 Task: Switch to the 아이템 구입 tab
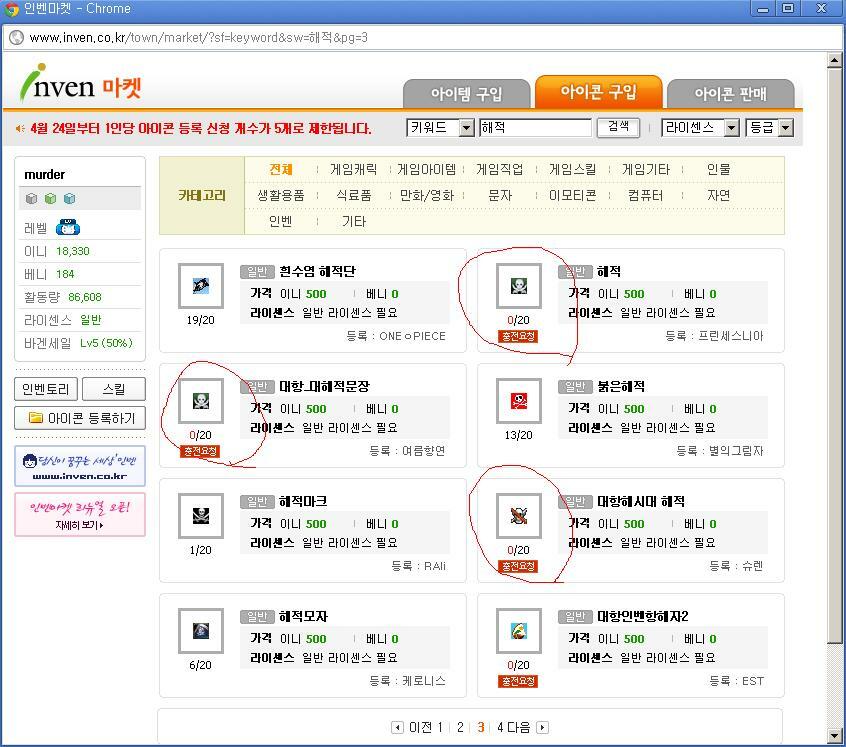point(466,94)
